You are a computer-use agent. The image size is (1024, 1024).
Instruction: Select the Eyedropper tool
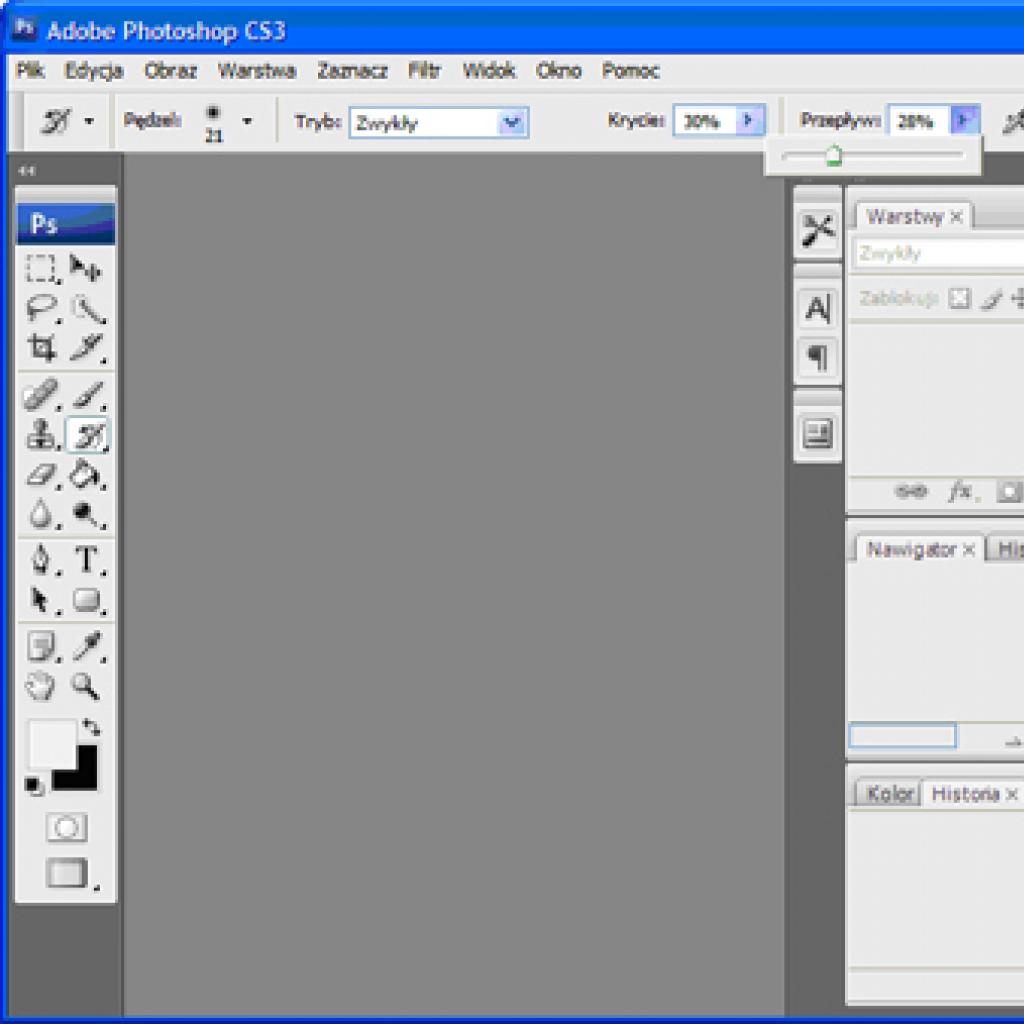point(88,647)
